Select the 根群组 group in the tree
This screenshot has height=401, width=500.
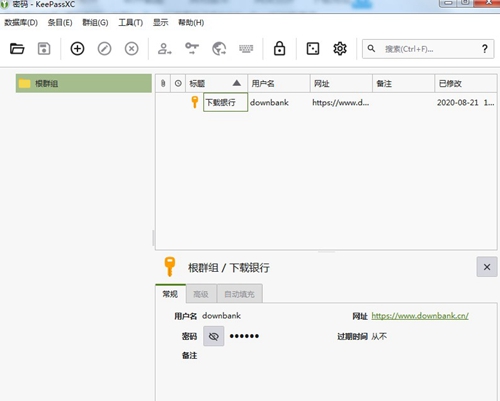[84, 83]
